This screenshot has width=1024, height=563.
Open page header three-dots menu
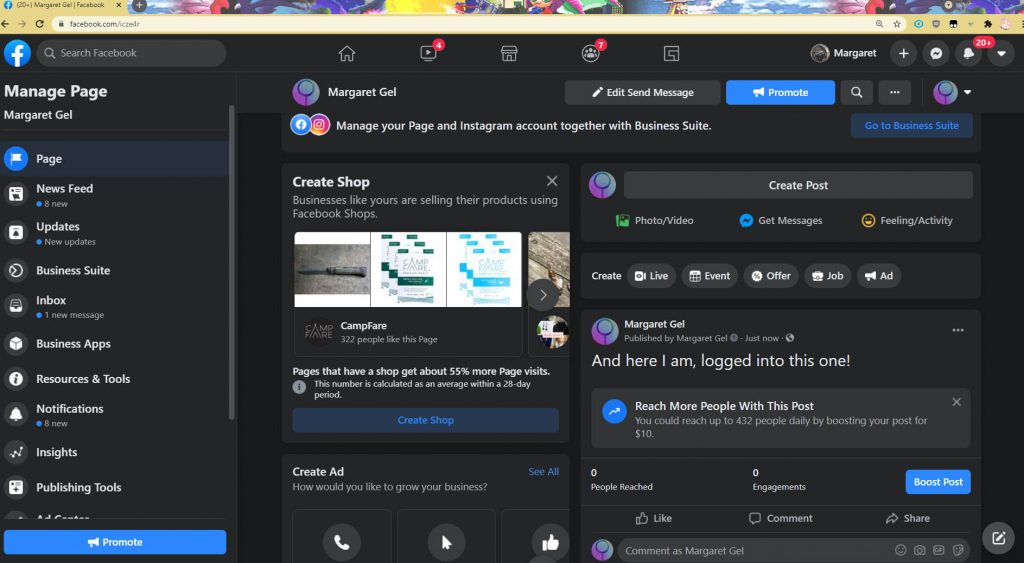[895, 92]
